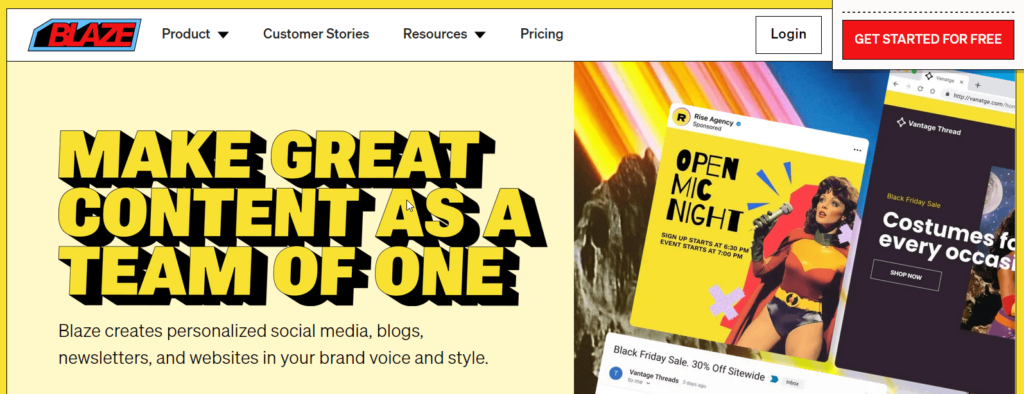Viewport: 1024px width, 394px height.
Task: Open the three-dot menu on Rise Agency ad
Action: tap(857, 150)
